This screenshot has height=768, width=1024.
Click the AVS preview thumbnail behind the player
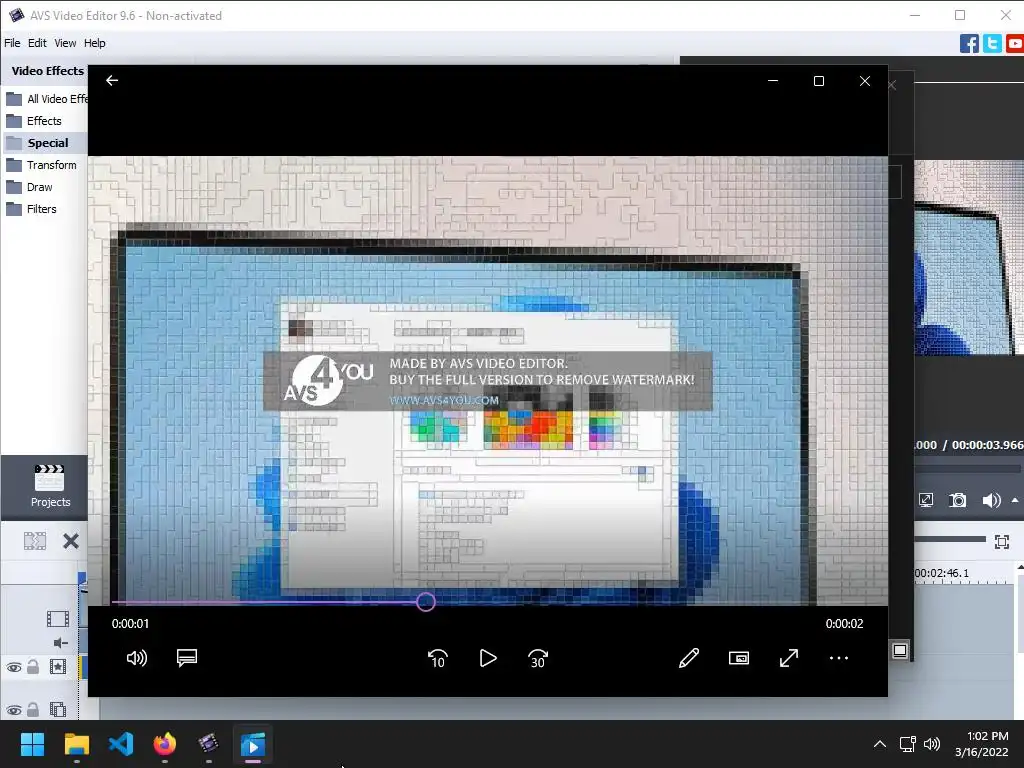[968, 257]
